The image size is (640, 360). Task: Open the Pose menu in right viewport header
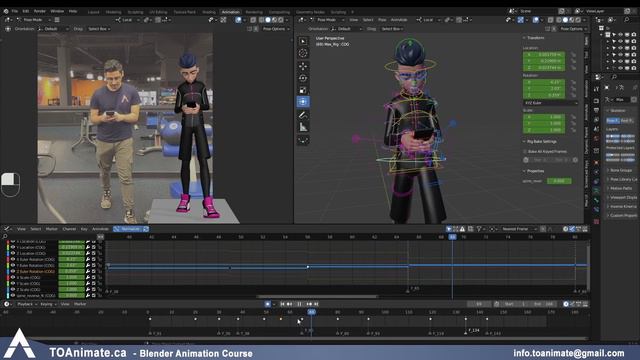[382, 20]
